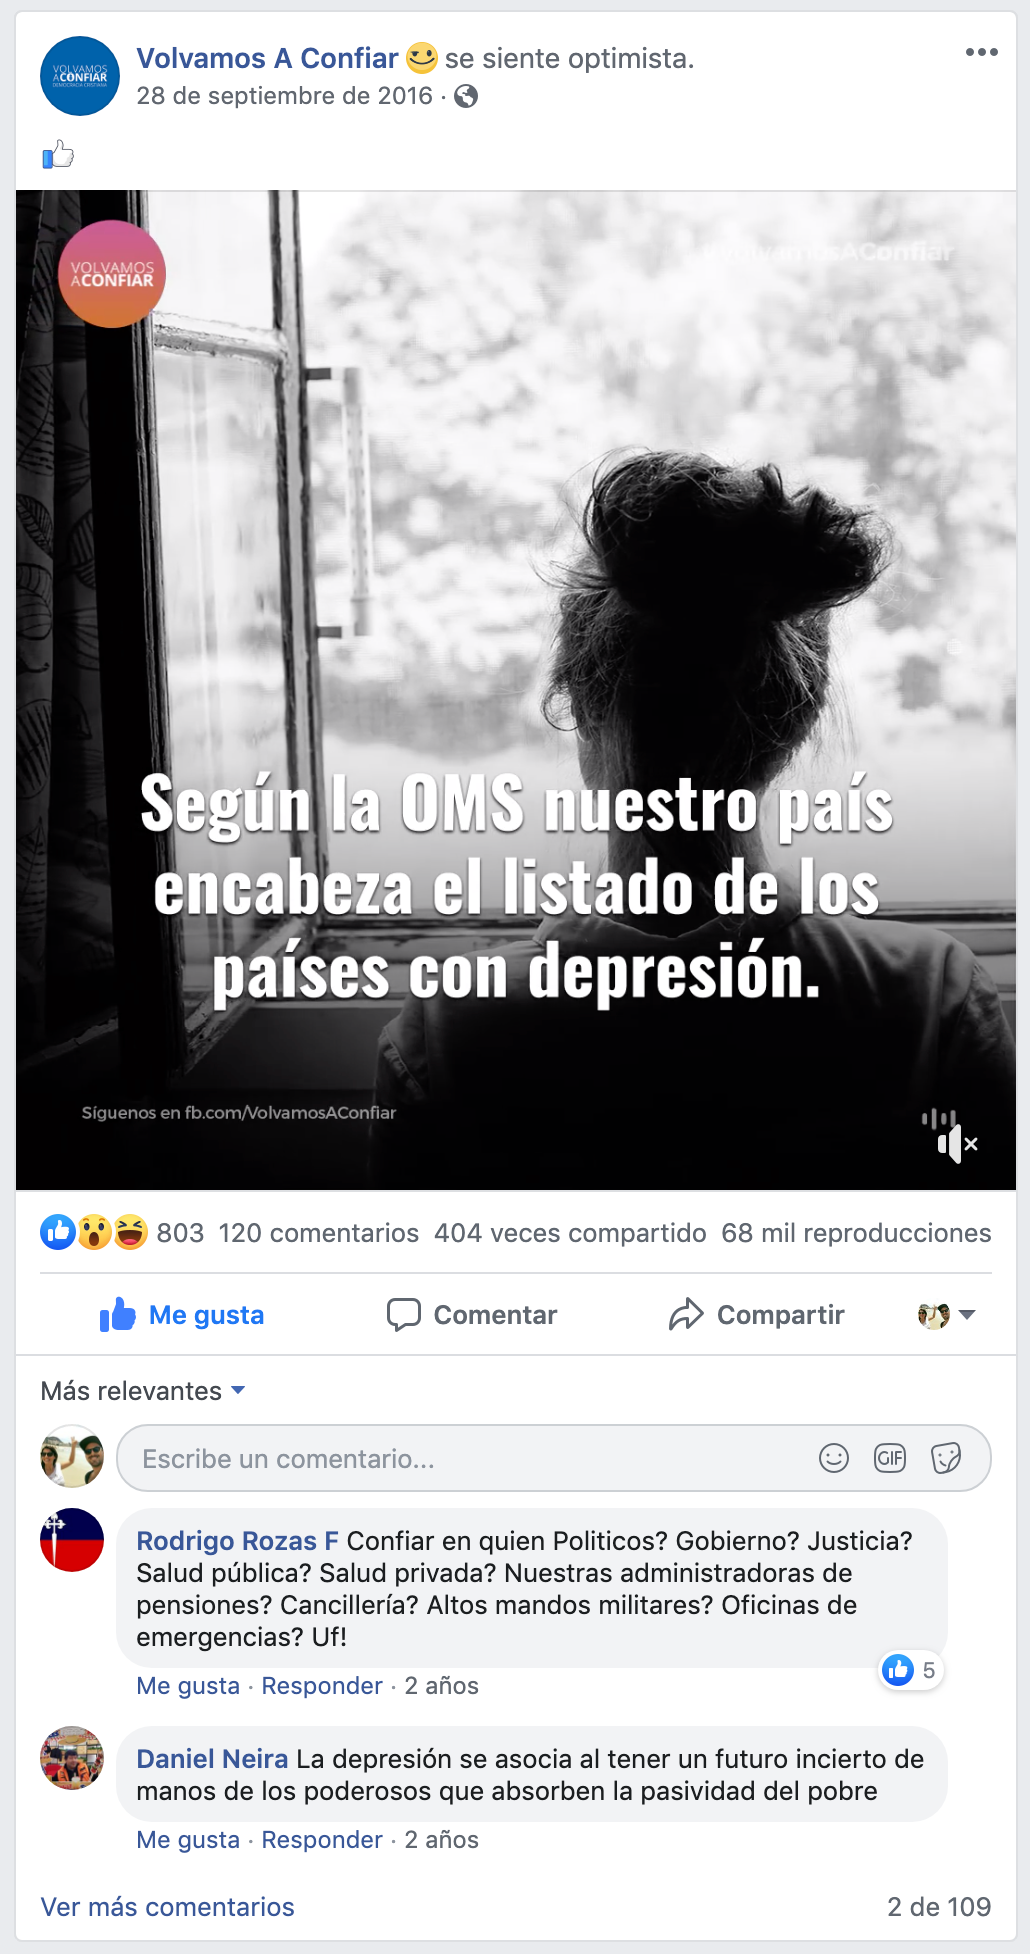Expand the Más relevantes sort dropdown

(143, 1391)
